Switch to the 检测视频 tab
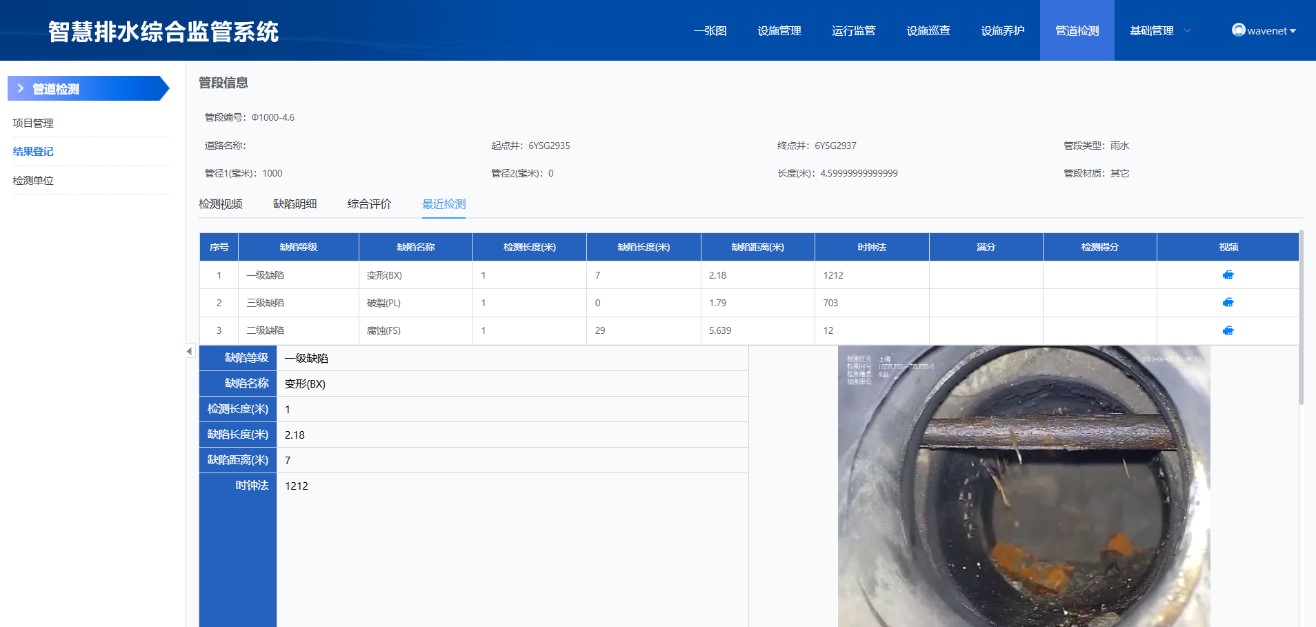 (220, 204)
